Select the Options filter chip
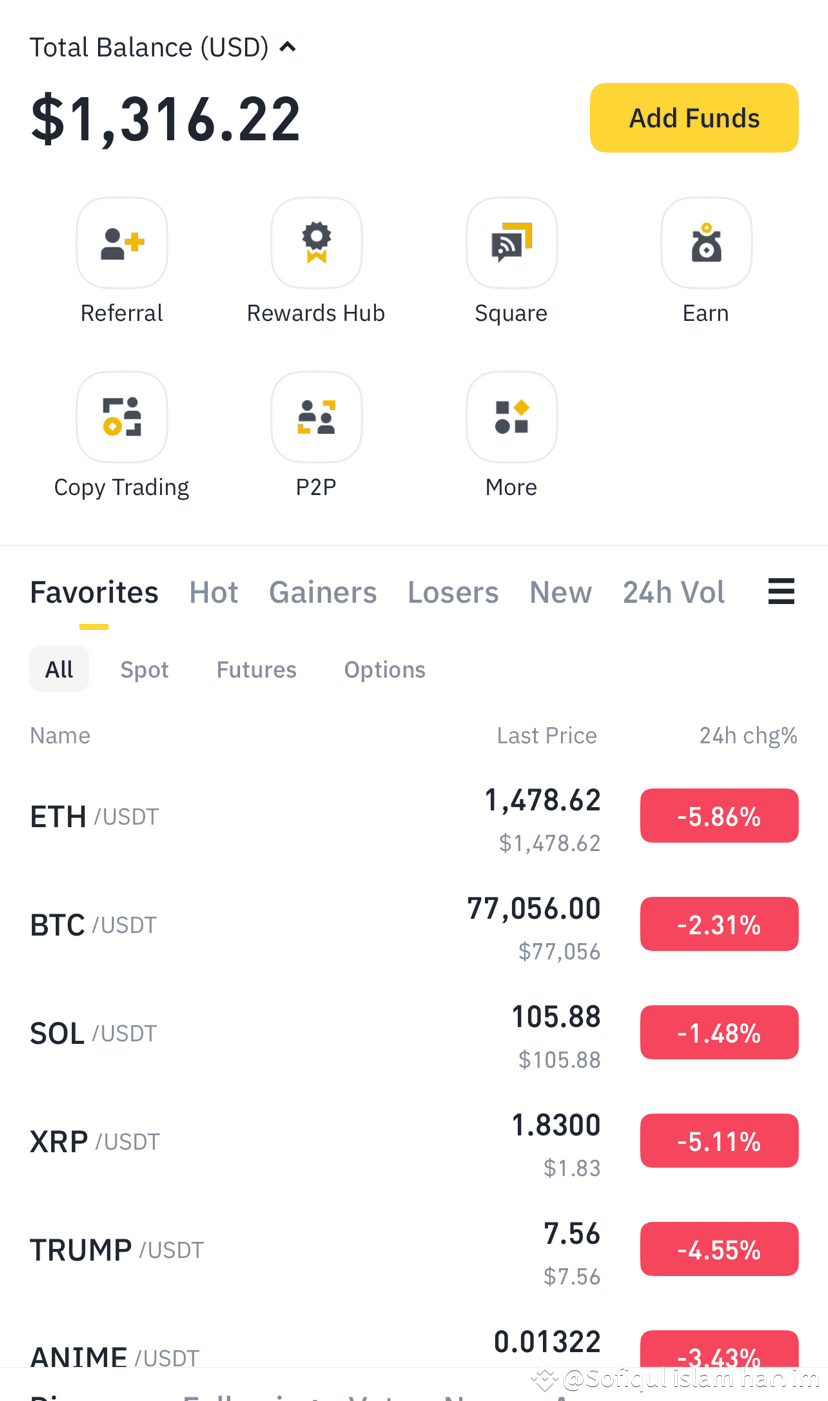828x1401 pixels. click(385, 669)
